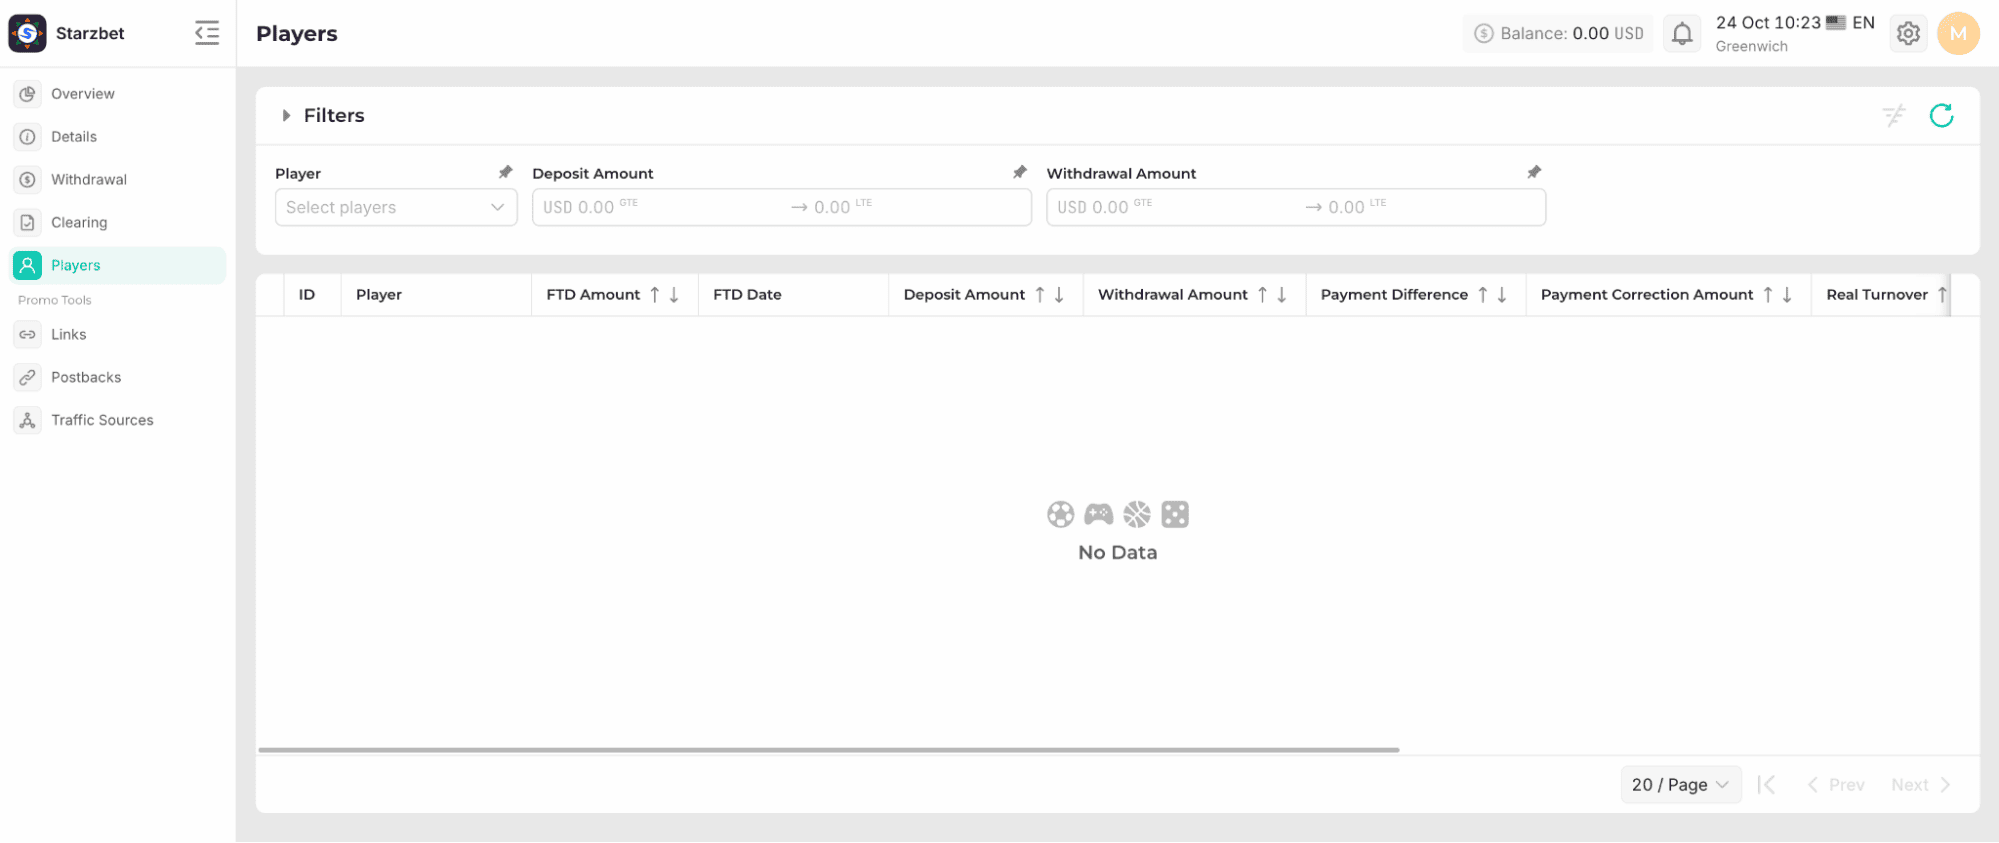The width and height of the screenshot is (1999, 843).
Task: Open Overview in the sidebar
Action: click(118, 94)
